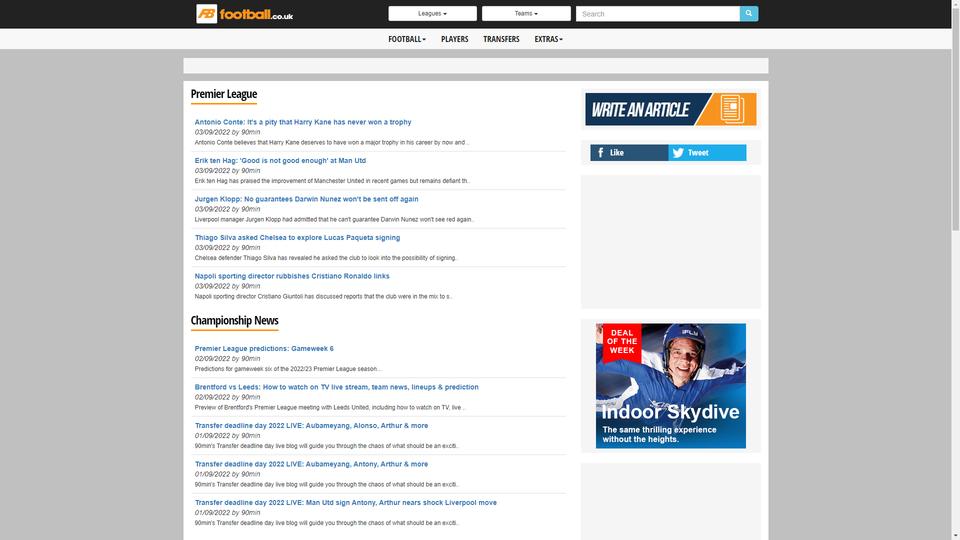
Task: Click 'Erik ten Hag has praised' summary text
Action: (332, 181)
